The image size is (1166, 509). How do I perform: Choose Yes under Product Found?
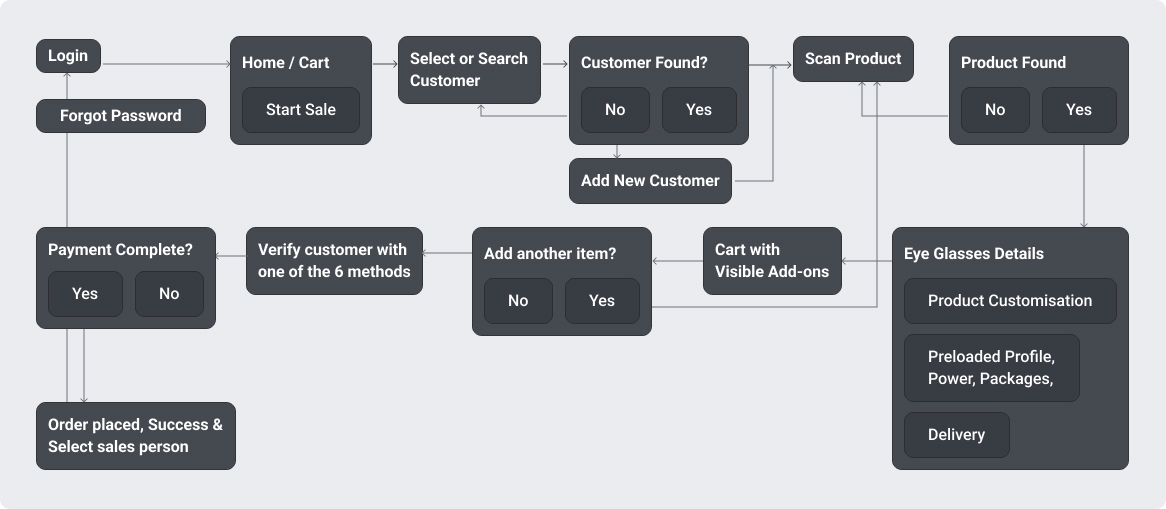1079,110
